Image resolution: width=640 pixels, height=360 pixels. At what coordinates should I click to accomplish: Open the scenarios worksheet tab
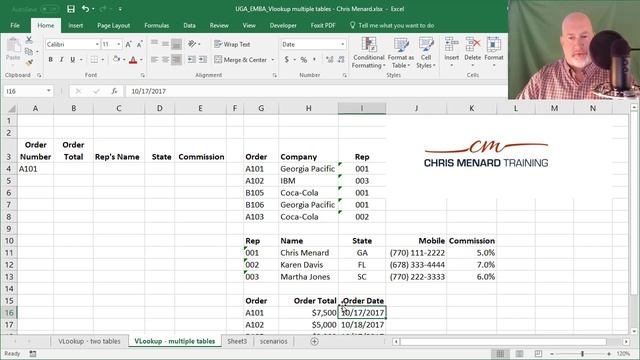click(x=273, y=341)
